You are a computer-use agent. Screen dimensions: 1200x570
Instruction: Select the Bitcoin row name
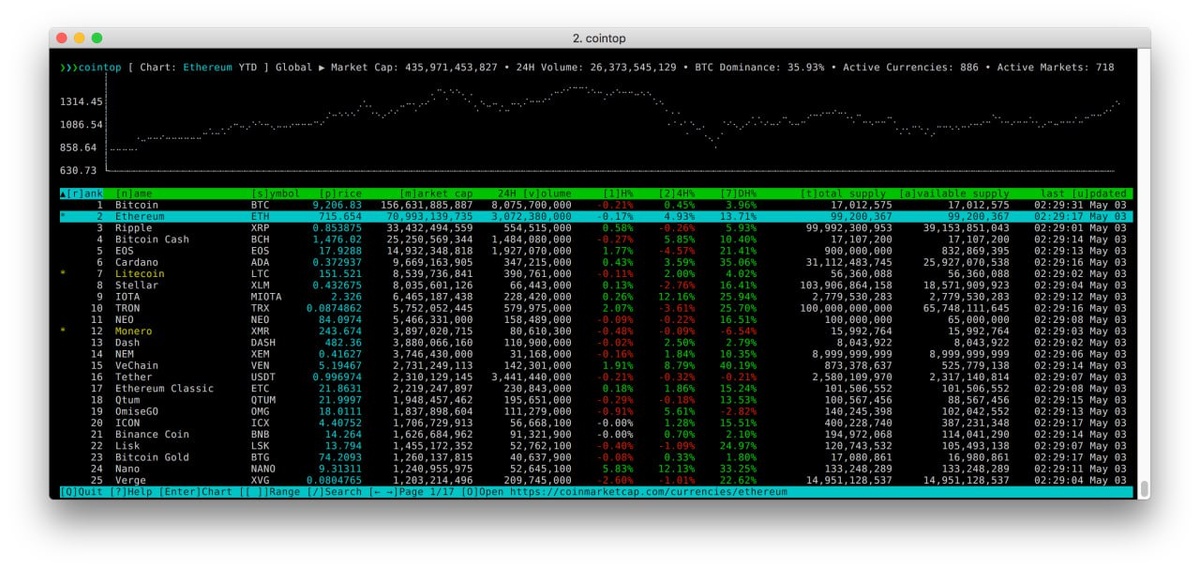(x=137, y=205)
